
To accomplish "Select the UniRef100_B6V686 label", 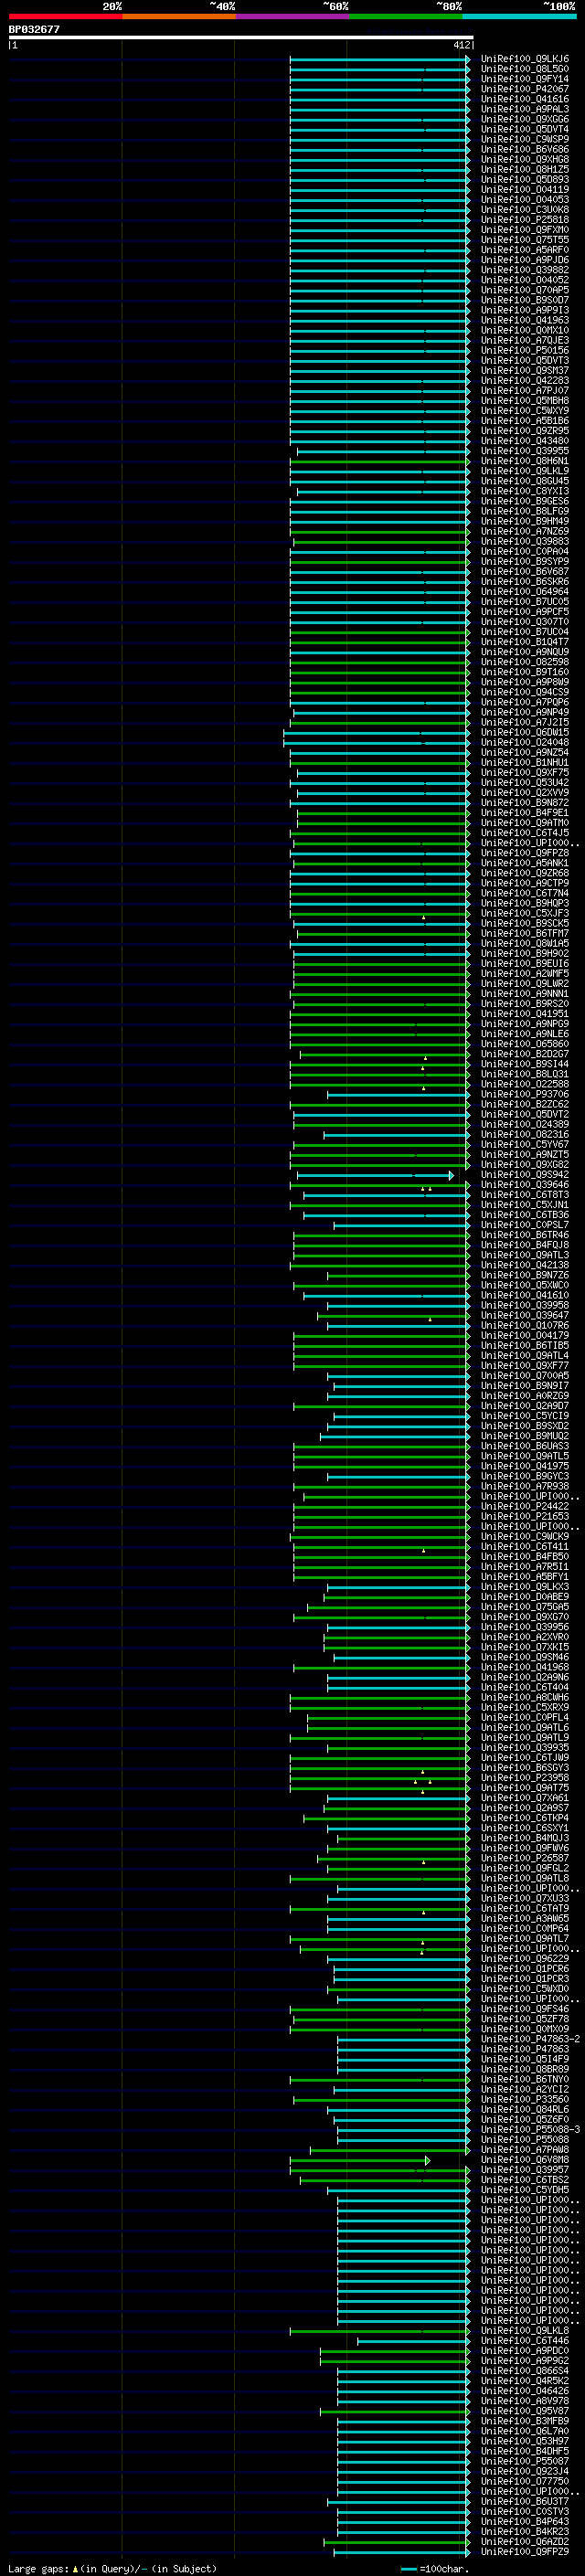I will 524,149.
